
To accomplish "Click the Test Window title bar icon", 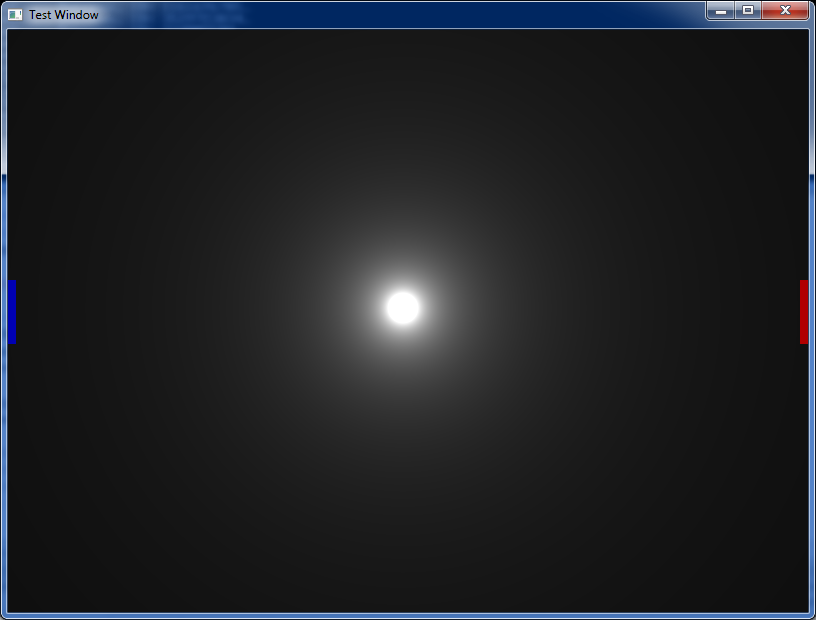I will pyautogui.click(x=15, y=15).
